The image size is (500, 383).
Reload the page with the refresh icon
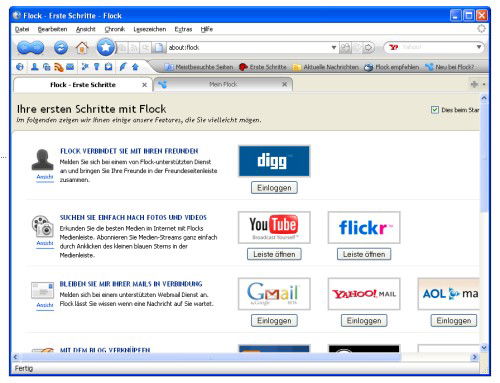click(x=61, y=48)
